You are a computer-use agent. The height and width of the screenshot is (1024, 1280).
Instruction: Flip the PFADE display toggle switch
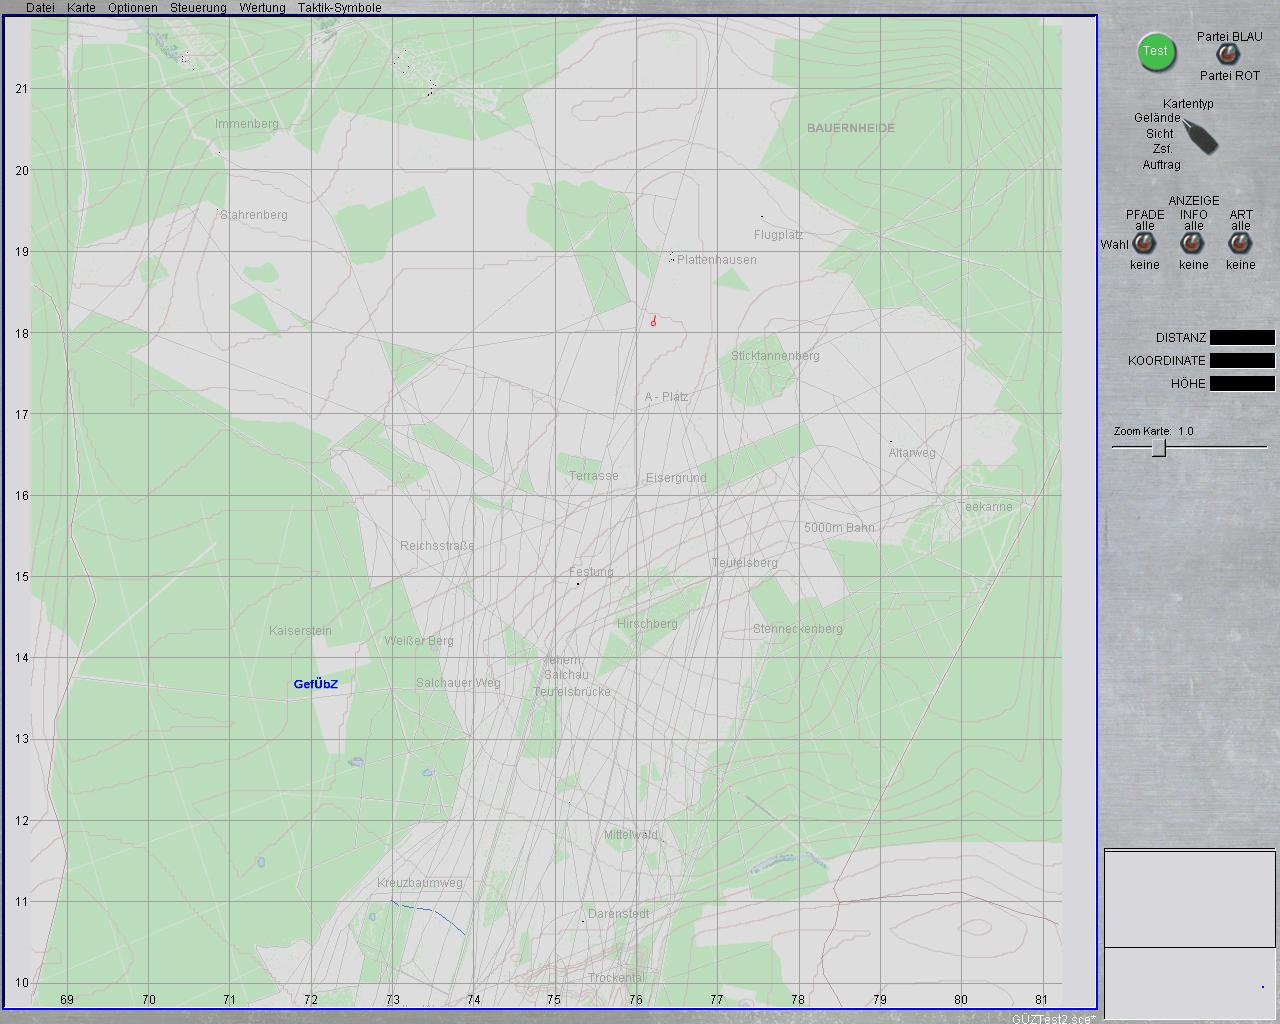[1144, 245]
